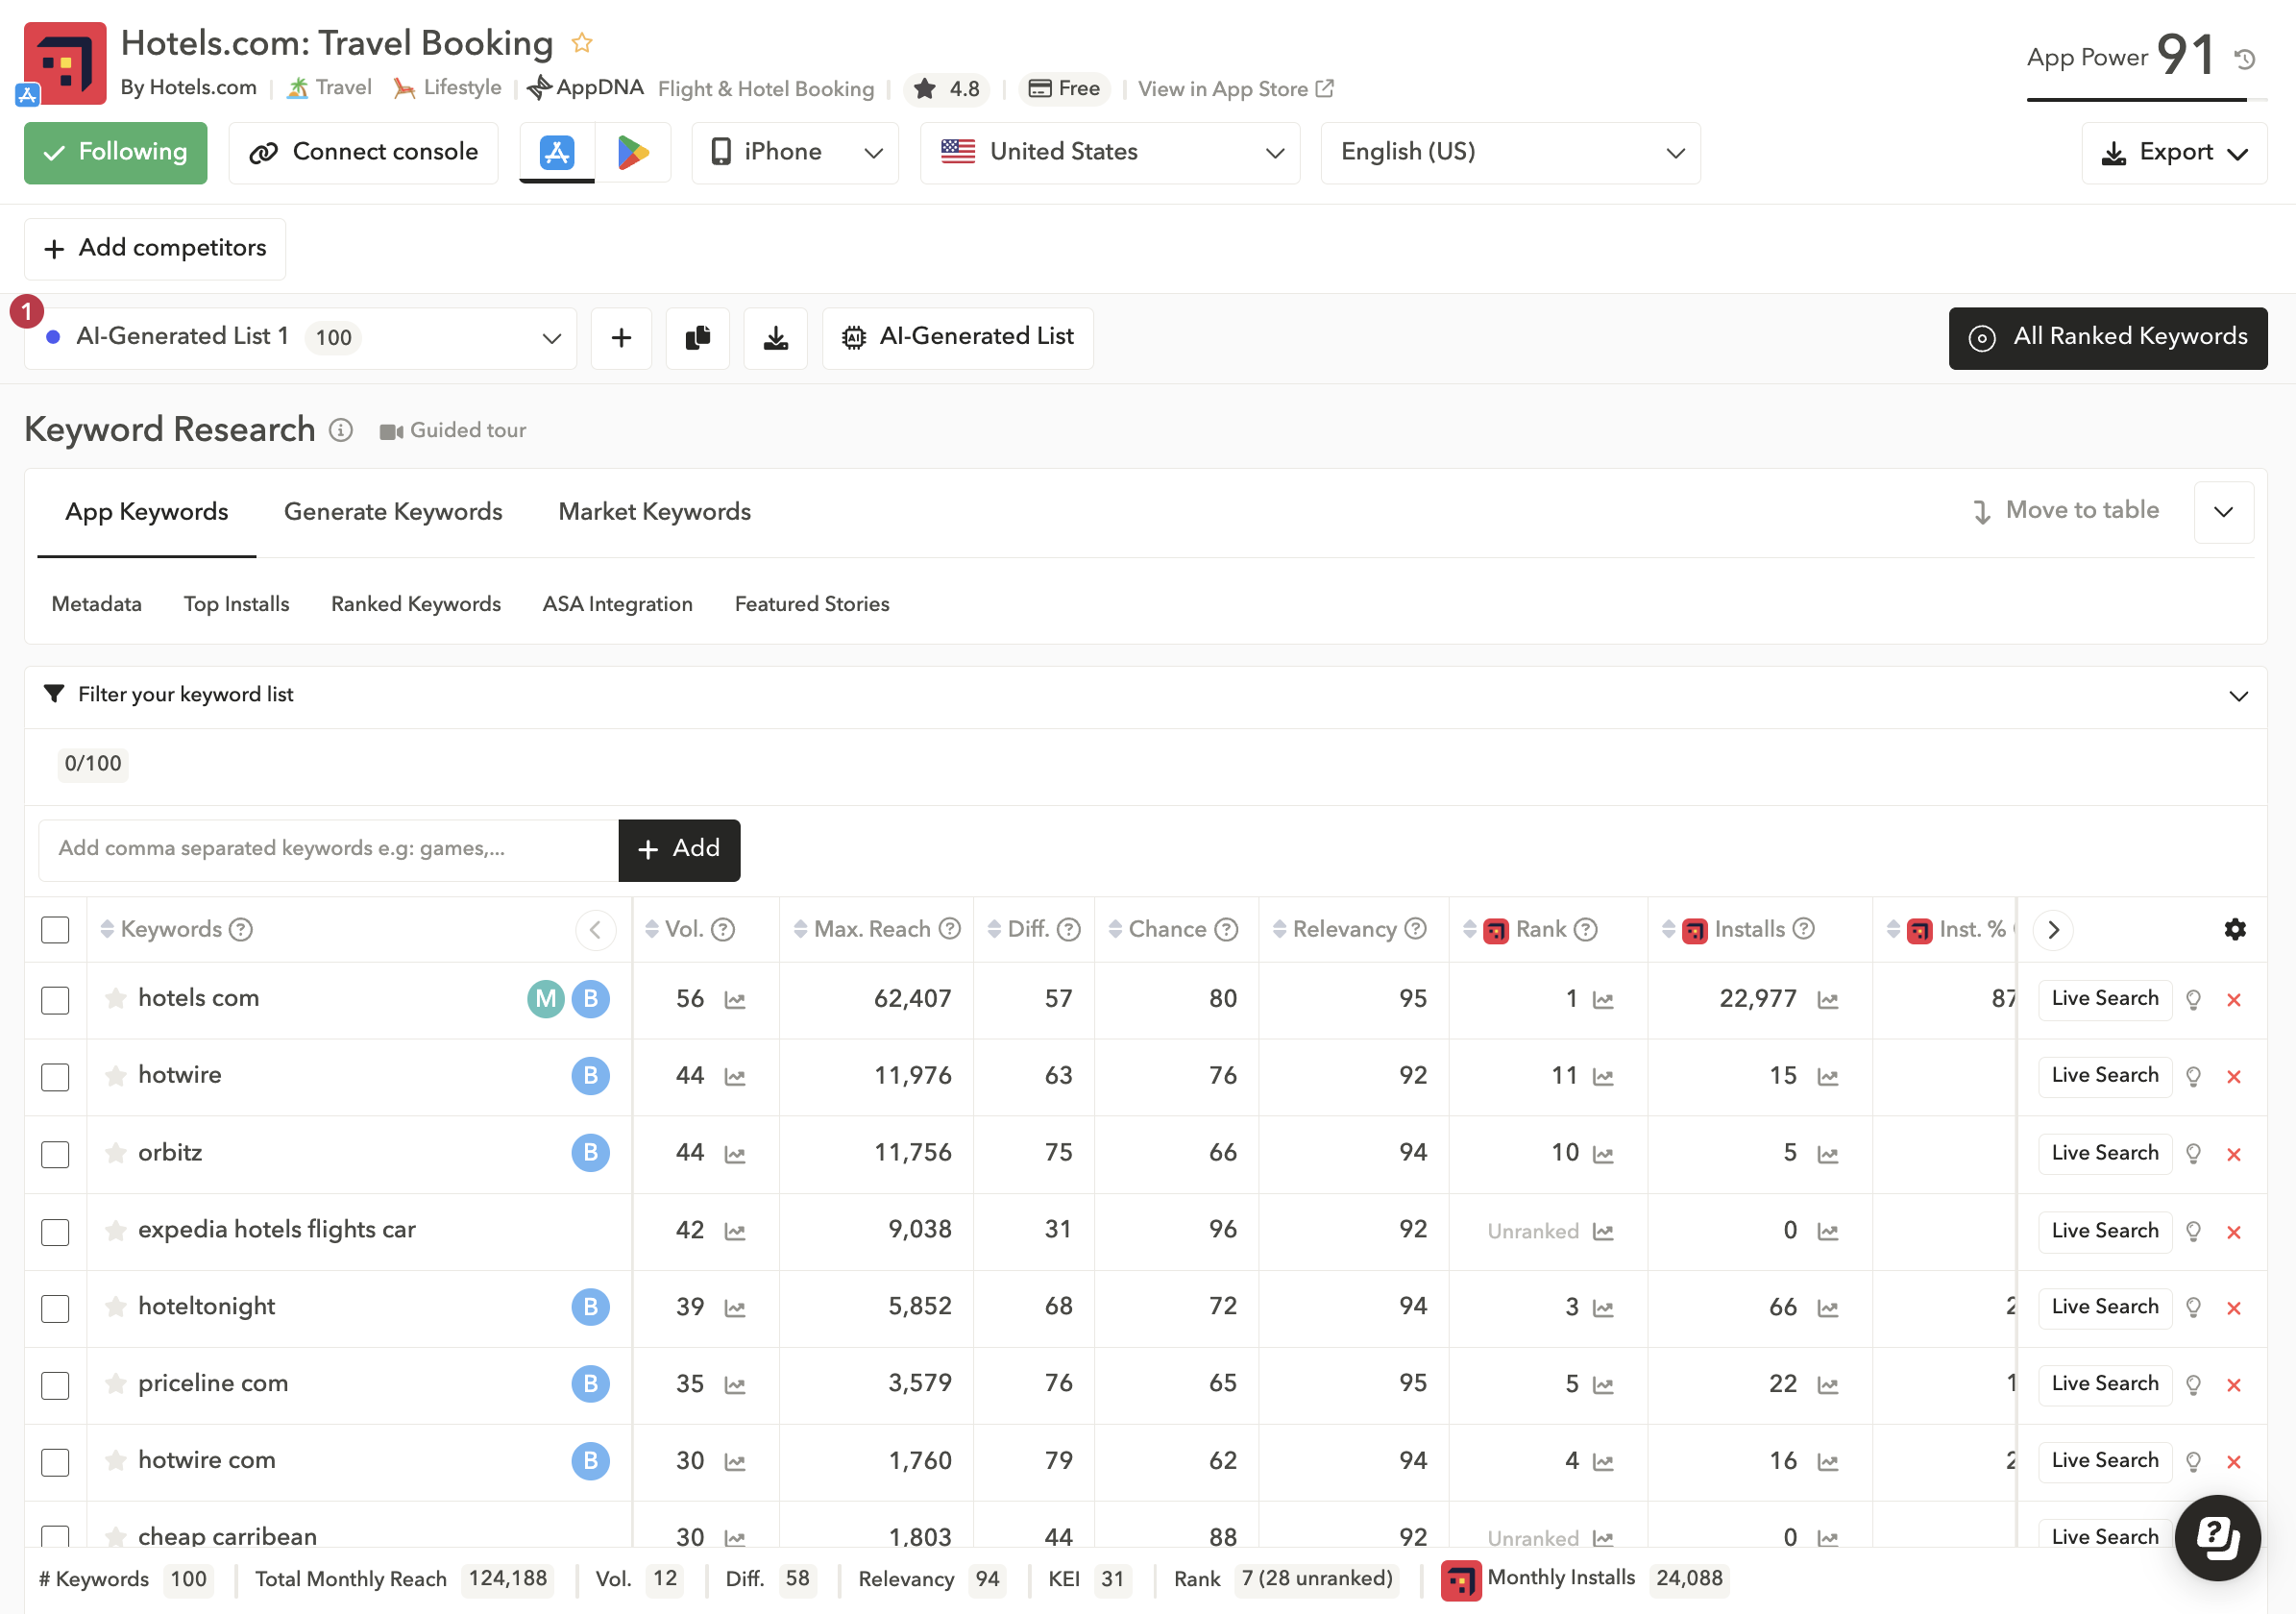The height and width of the screenshot is (1614, 2296).
Task: Delete the hotwire com keyword
Action: (x=2234, y=1462)
